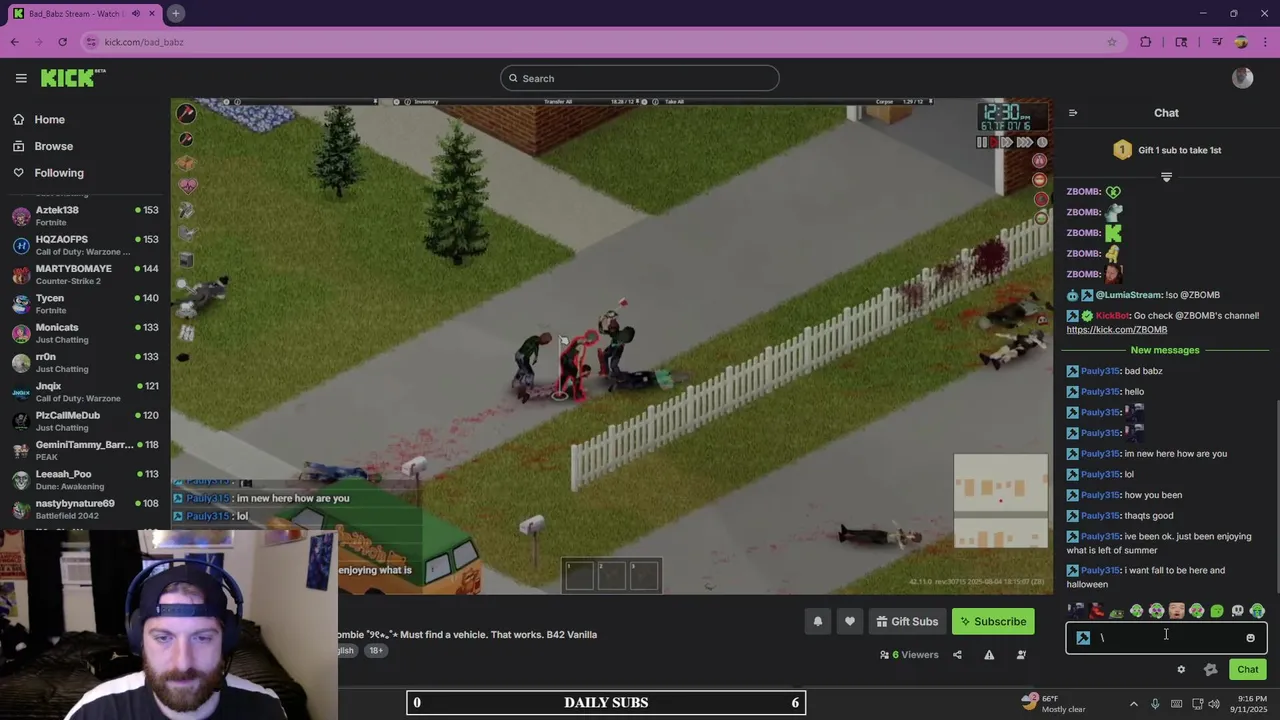
Task: Open the 18+ mature tag
Action: pos(376,650)
